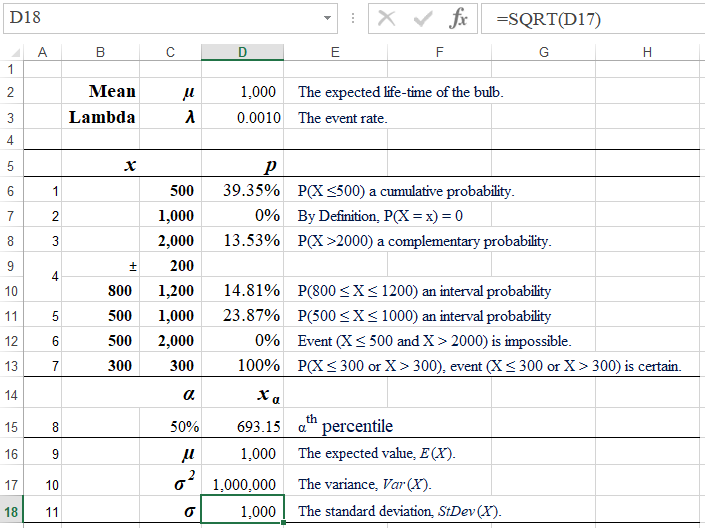Viewport: 705px width, 528px height.
Task: Select row 1 header
Action: (11, 70)
